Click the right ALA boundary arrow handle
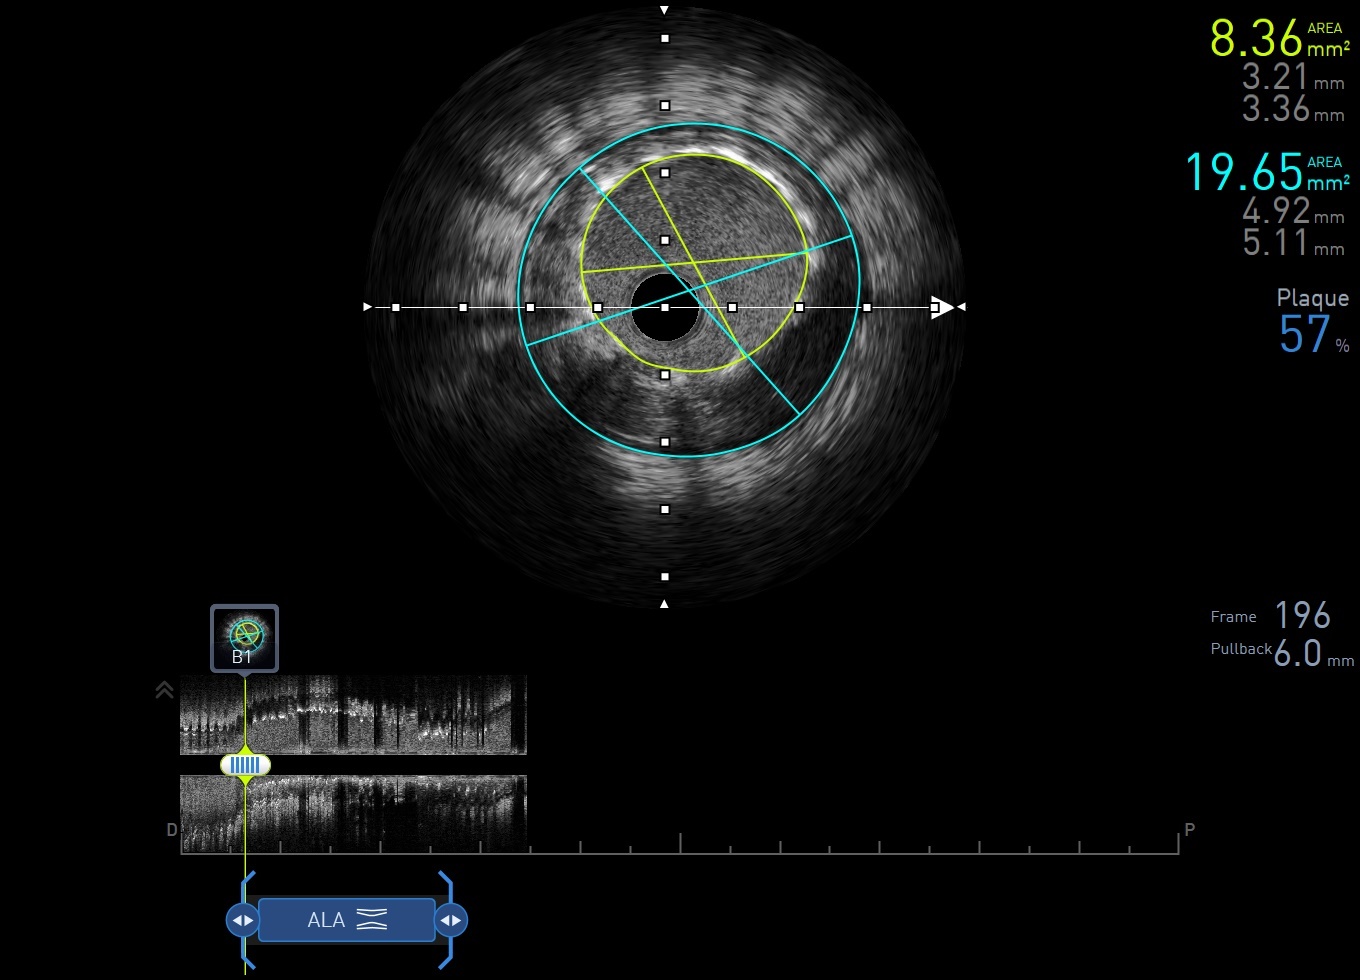 click(x=451, y=920)
